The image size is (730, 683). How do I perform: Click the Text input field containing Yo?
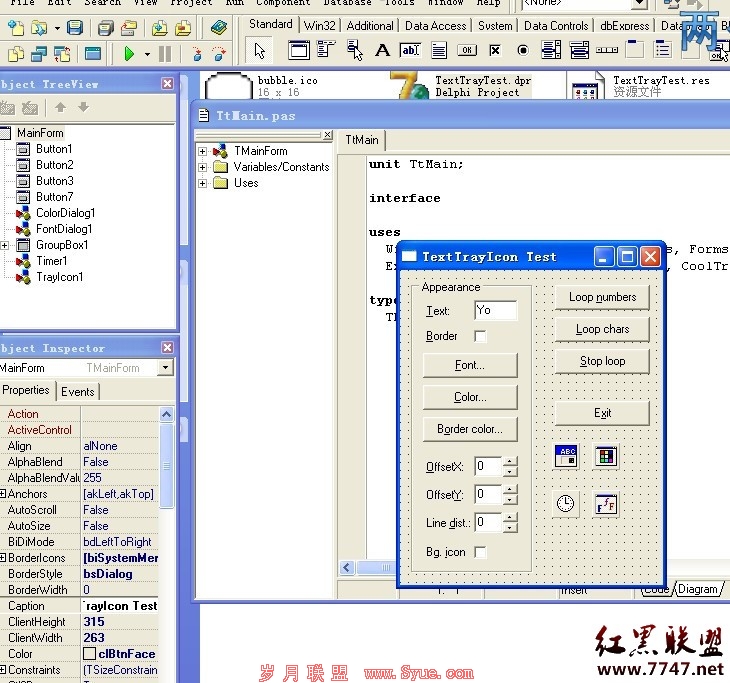point(496,310)
